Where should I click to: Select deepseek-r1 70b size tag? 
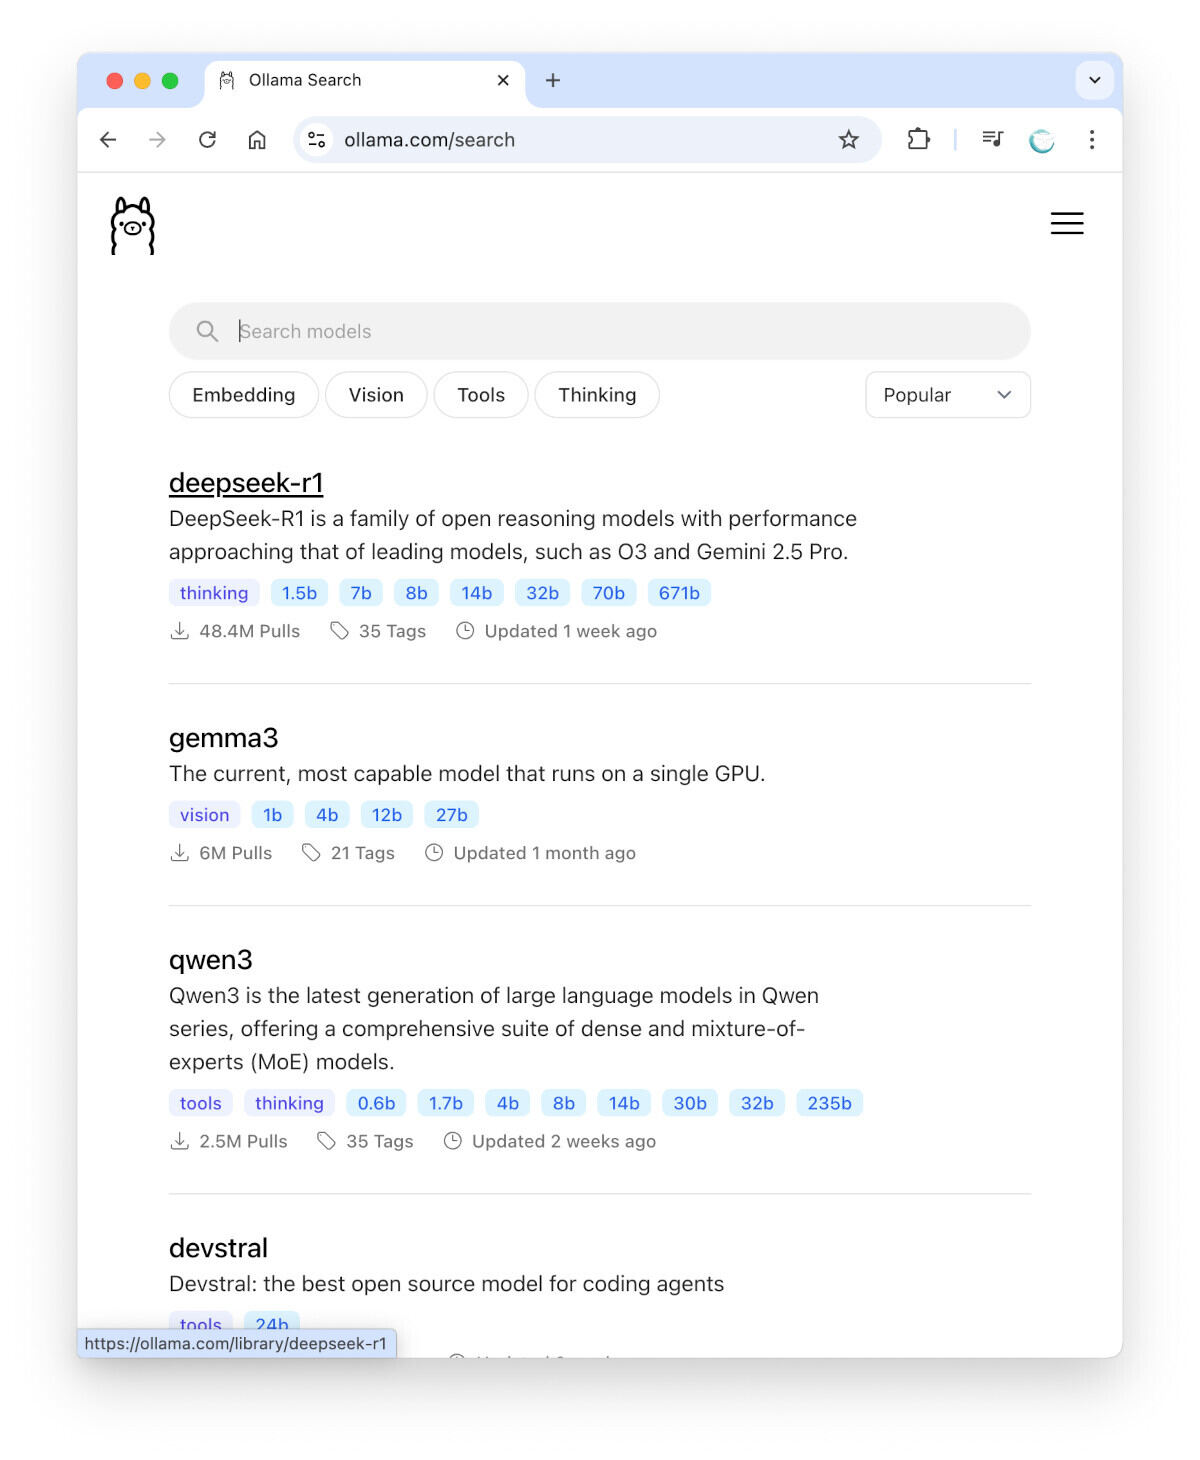(x=608, y=593)
